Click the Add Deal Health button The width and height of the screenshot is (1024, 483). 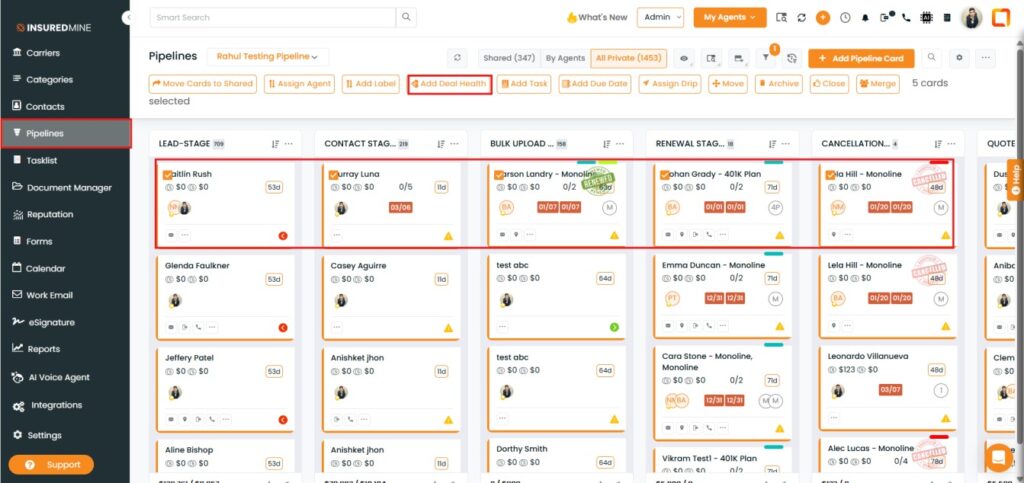(449, 84)
